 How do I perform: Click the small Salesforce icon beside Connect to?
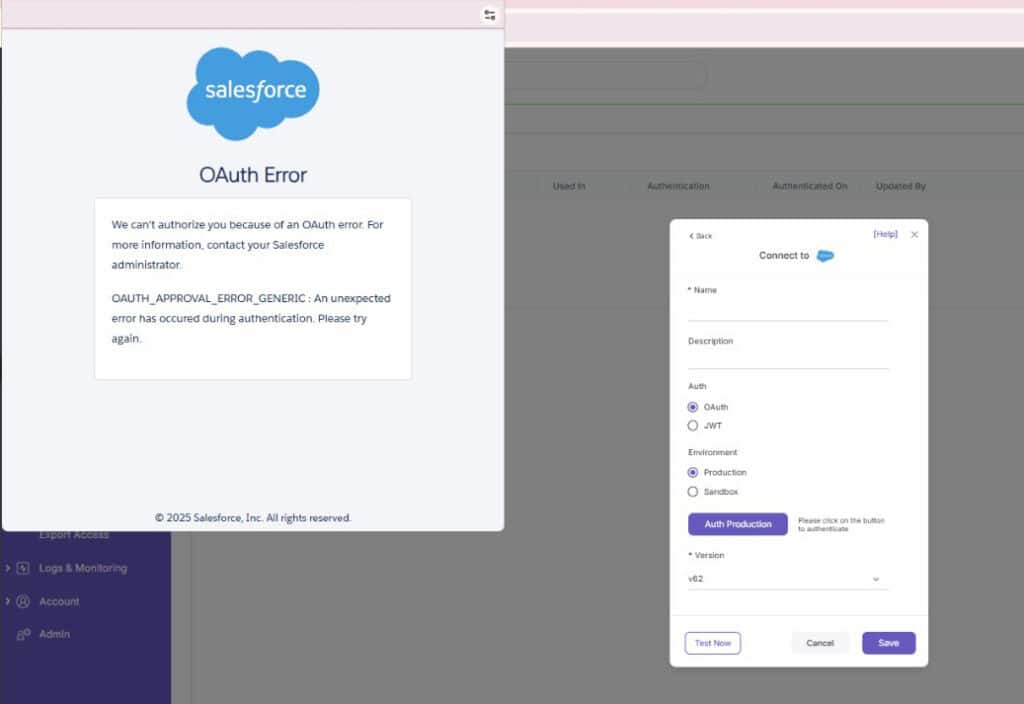[x=825, y=256]
